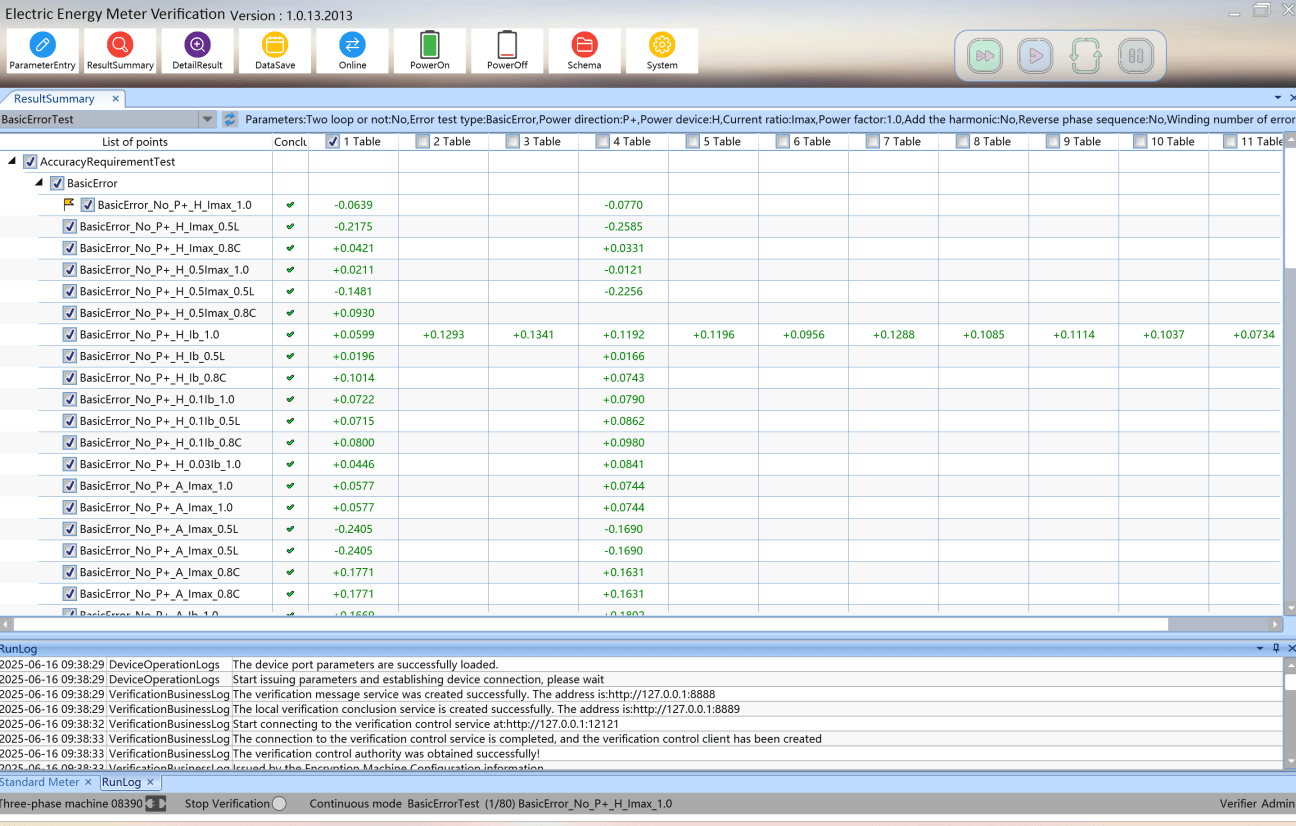Switch to the Standard Meter tab

point(40,782)
